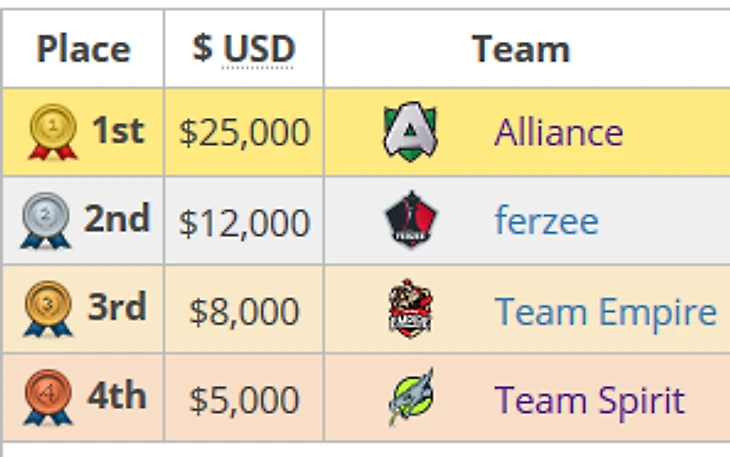Click the $25,000 prize cell
This screenshot has width=730, height=457.
tap(244, 133)
